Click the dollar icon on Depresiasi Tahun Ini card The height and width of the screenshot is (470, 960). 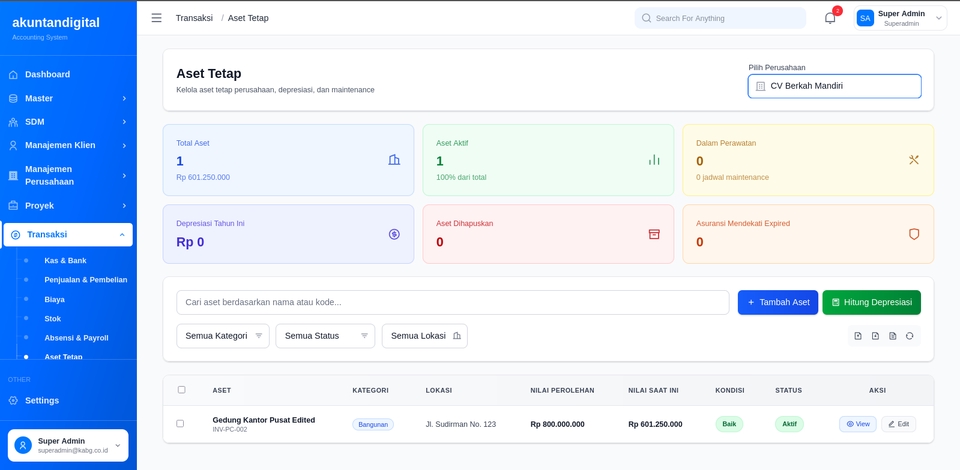(x=394, y=234)
